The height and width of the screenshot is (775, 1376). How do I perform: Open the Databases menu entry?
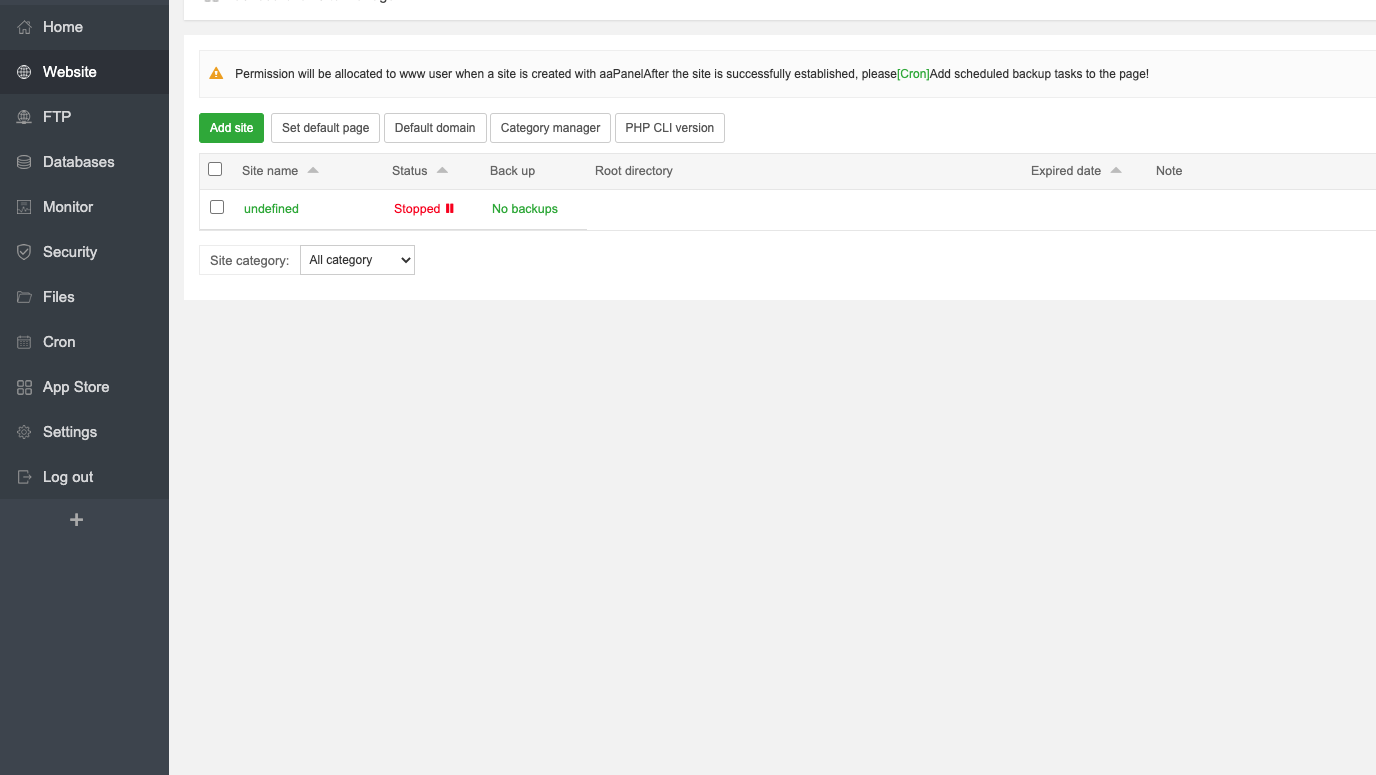click(x=84, y=162)
